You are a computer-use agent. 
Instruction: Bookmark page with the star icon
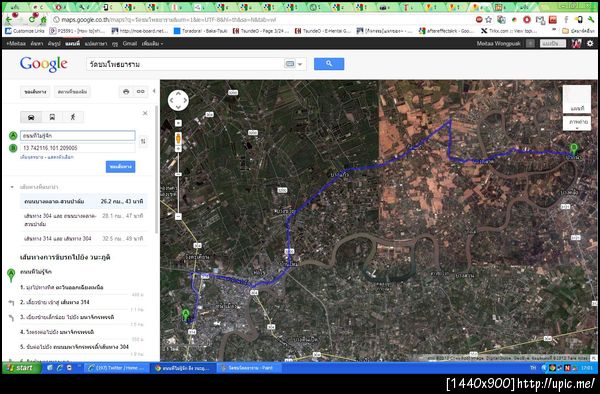pos(489,20)
